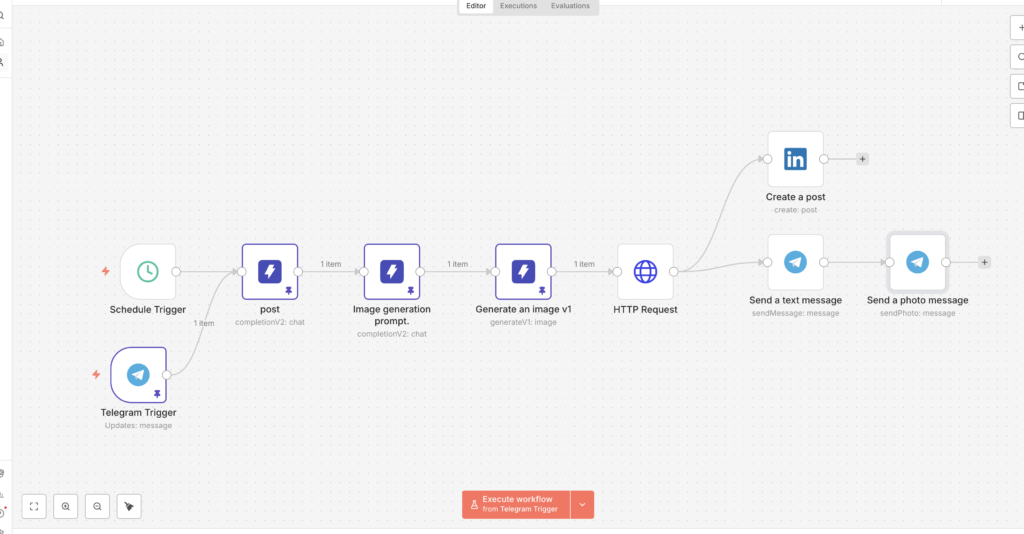Open the Send a photo message node
The width and height of the screenshot is (1024, 534).
point(917,262)
